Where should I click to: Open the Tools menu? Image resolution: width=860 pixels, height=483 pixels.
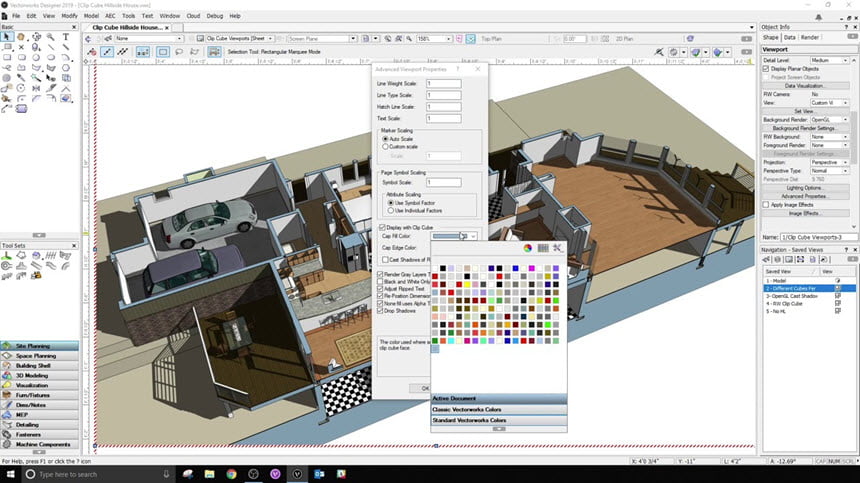coord(128,16)
